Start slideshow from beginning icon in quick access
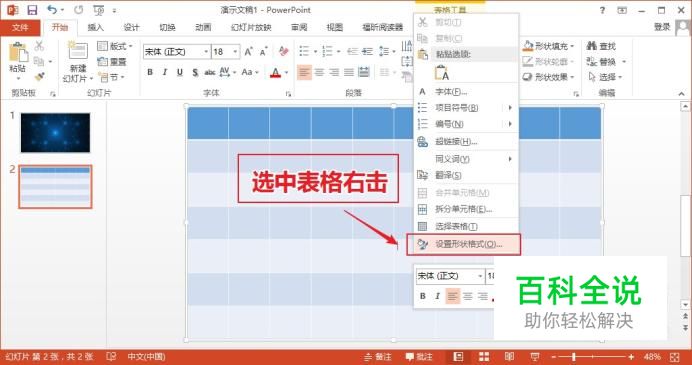 pyautogui.click(x=98, y=10)
